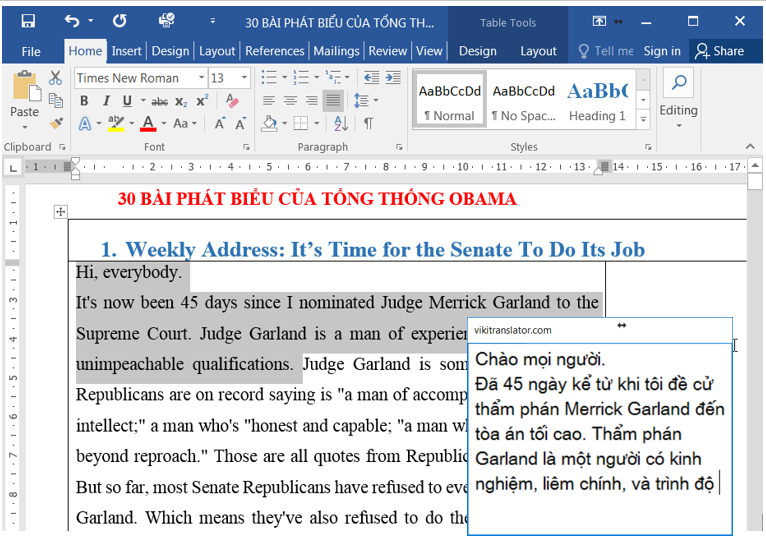The width and height of the screenshot is (766, 539).
Task: Clear all formatting with eraser icon
Action: [x=233, y=101]
